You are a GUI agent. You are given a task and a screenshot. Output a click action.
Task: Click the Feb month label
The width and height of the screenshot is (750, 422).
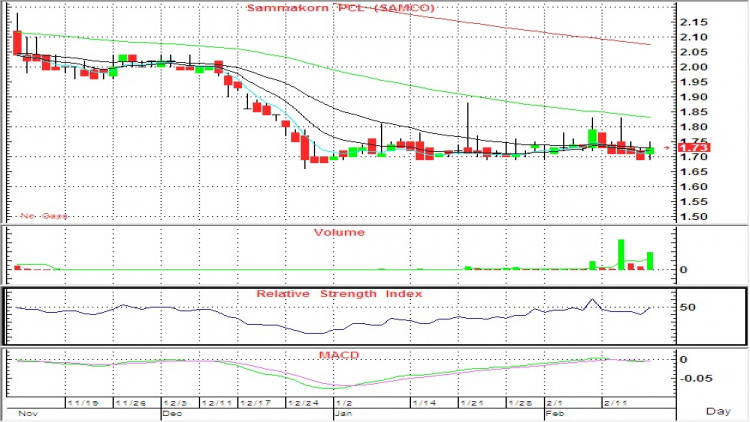point(555,413)
